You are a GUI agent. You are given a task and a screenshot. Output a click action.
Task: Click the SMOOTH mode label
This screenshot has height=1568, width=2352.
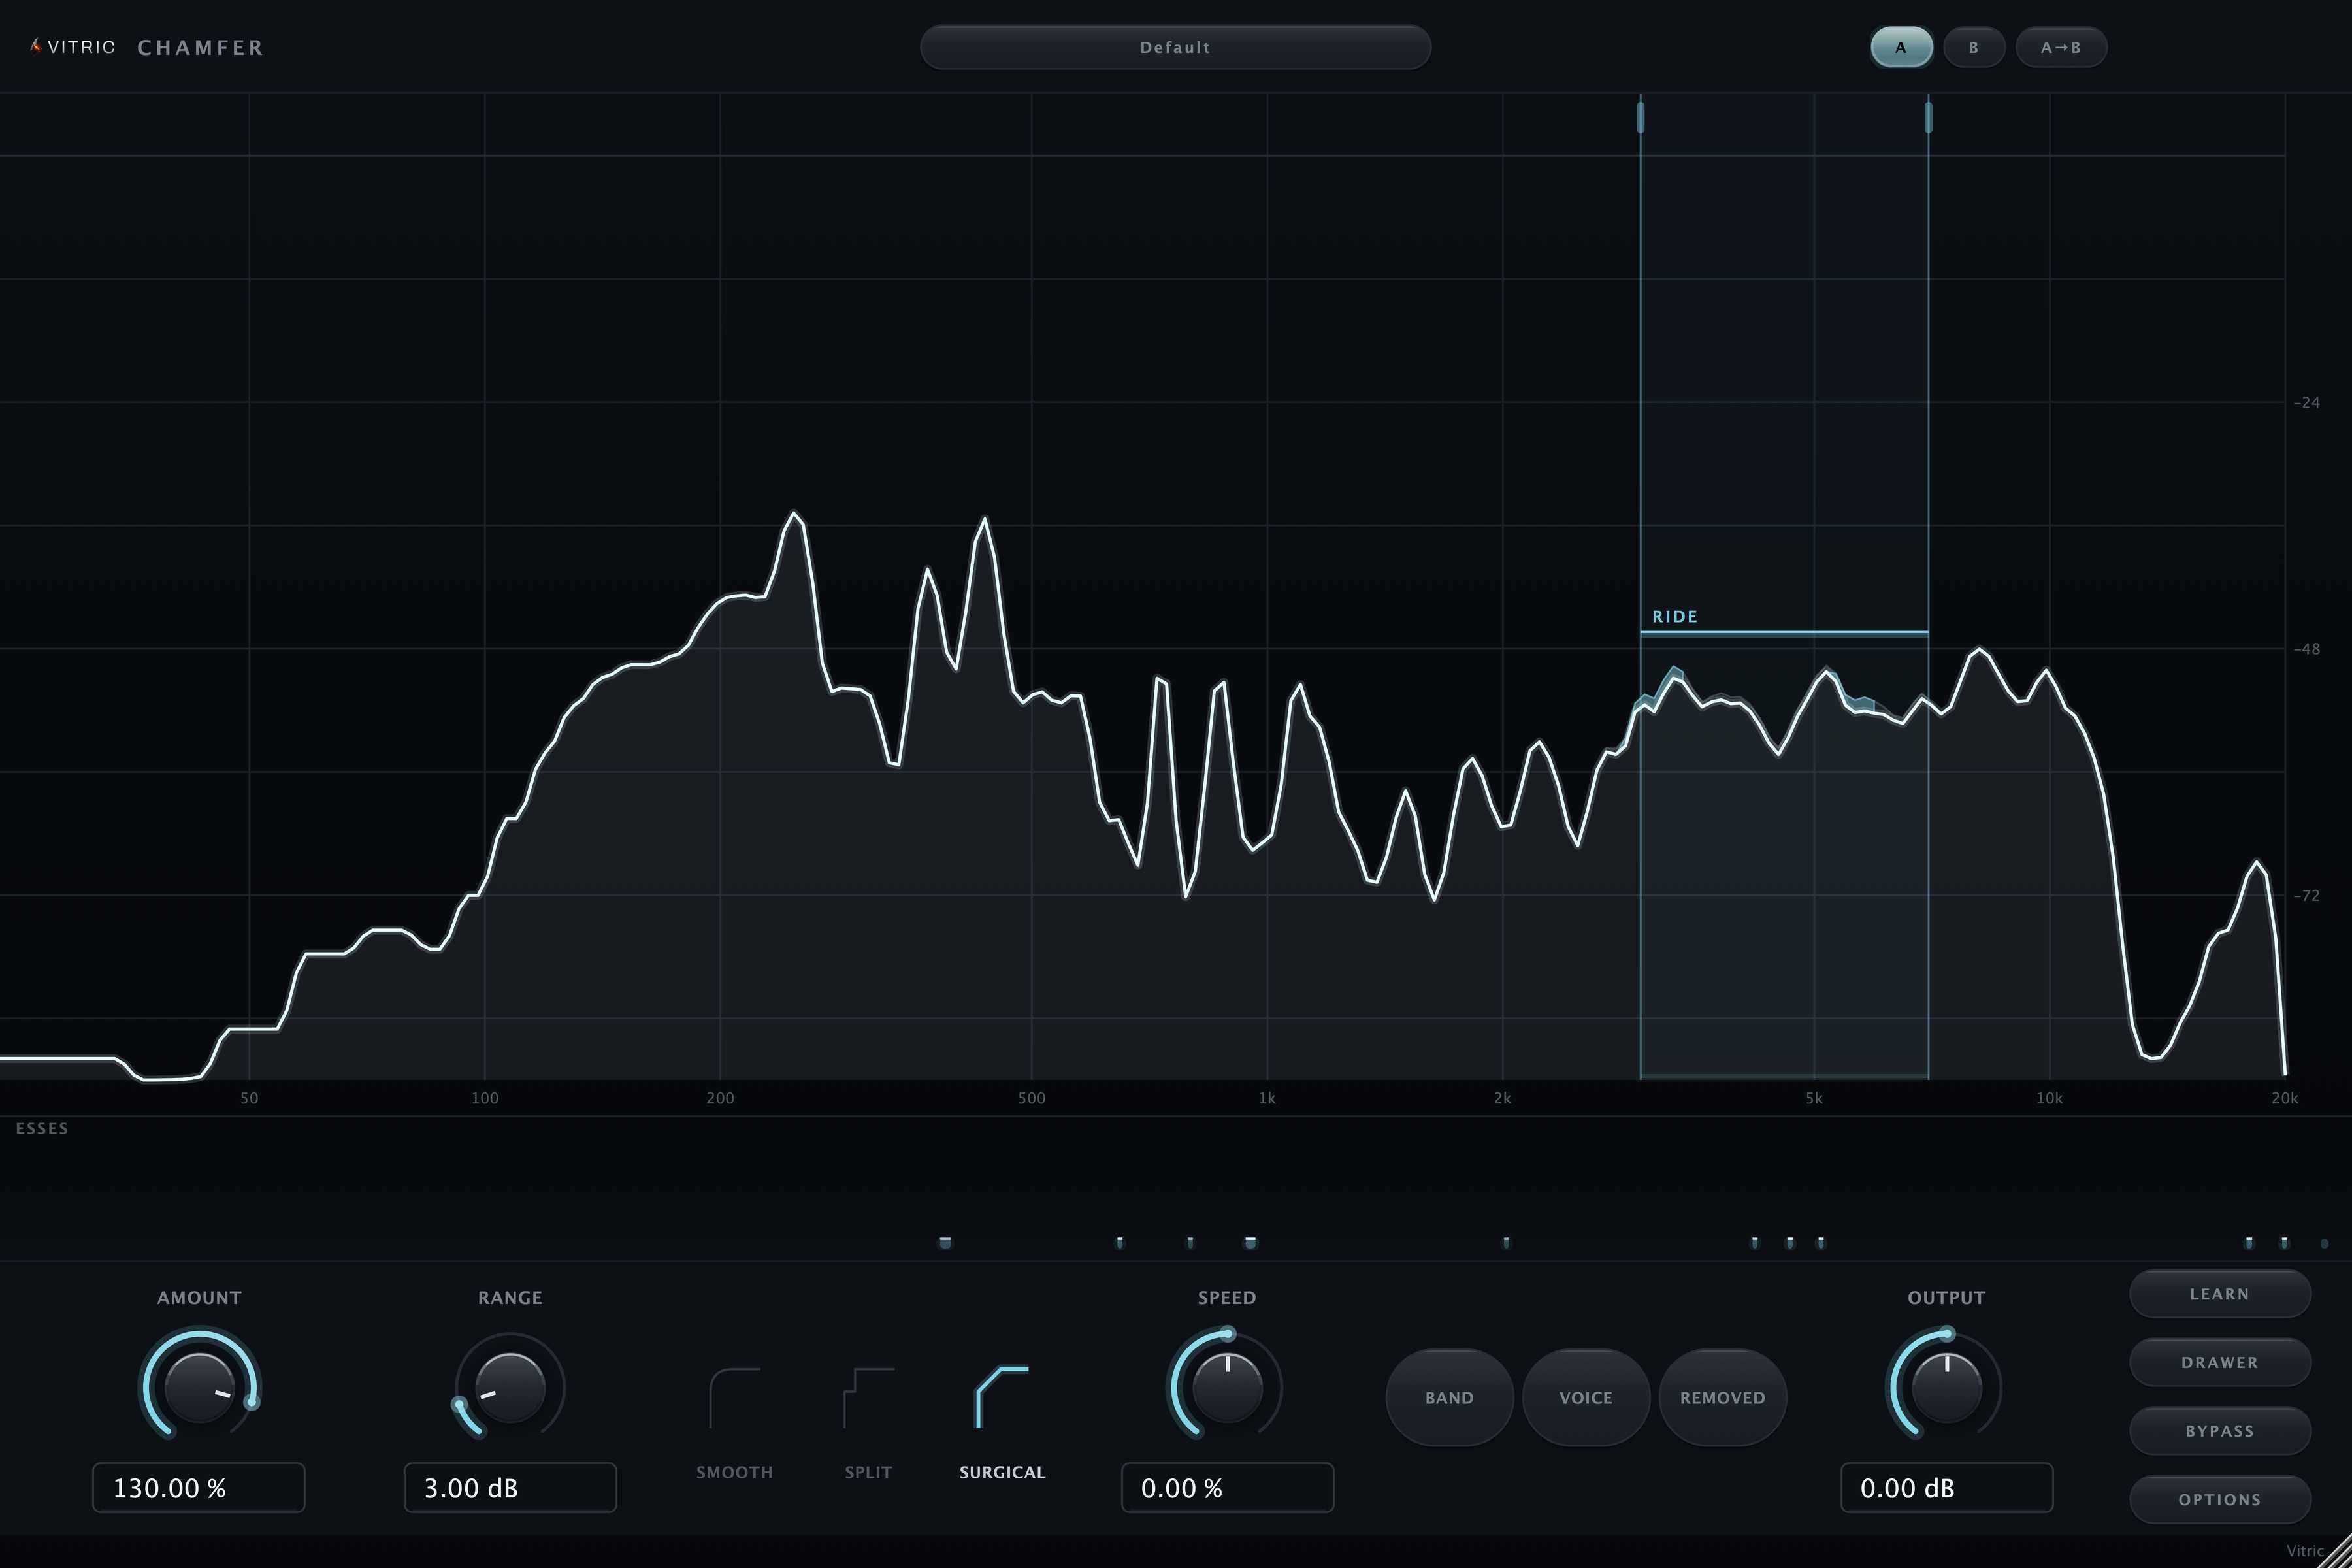click(x=734, y=1472)
